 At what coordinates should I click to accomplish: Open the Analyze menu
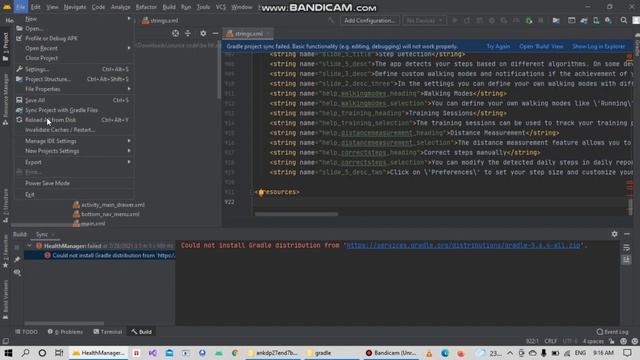(x=120, y=7)
